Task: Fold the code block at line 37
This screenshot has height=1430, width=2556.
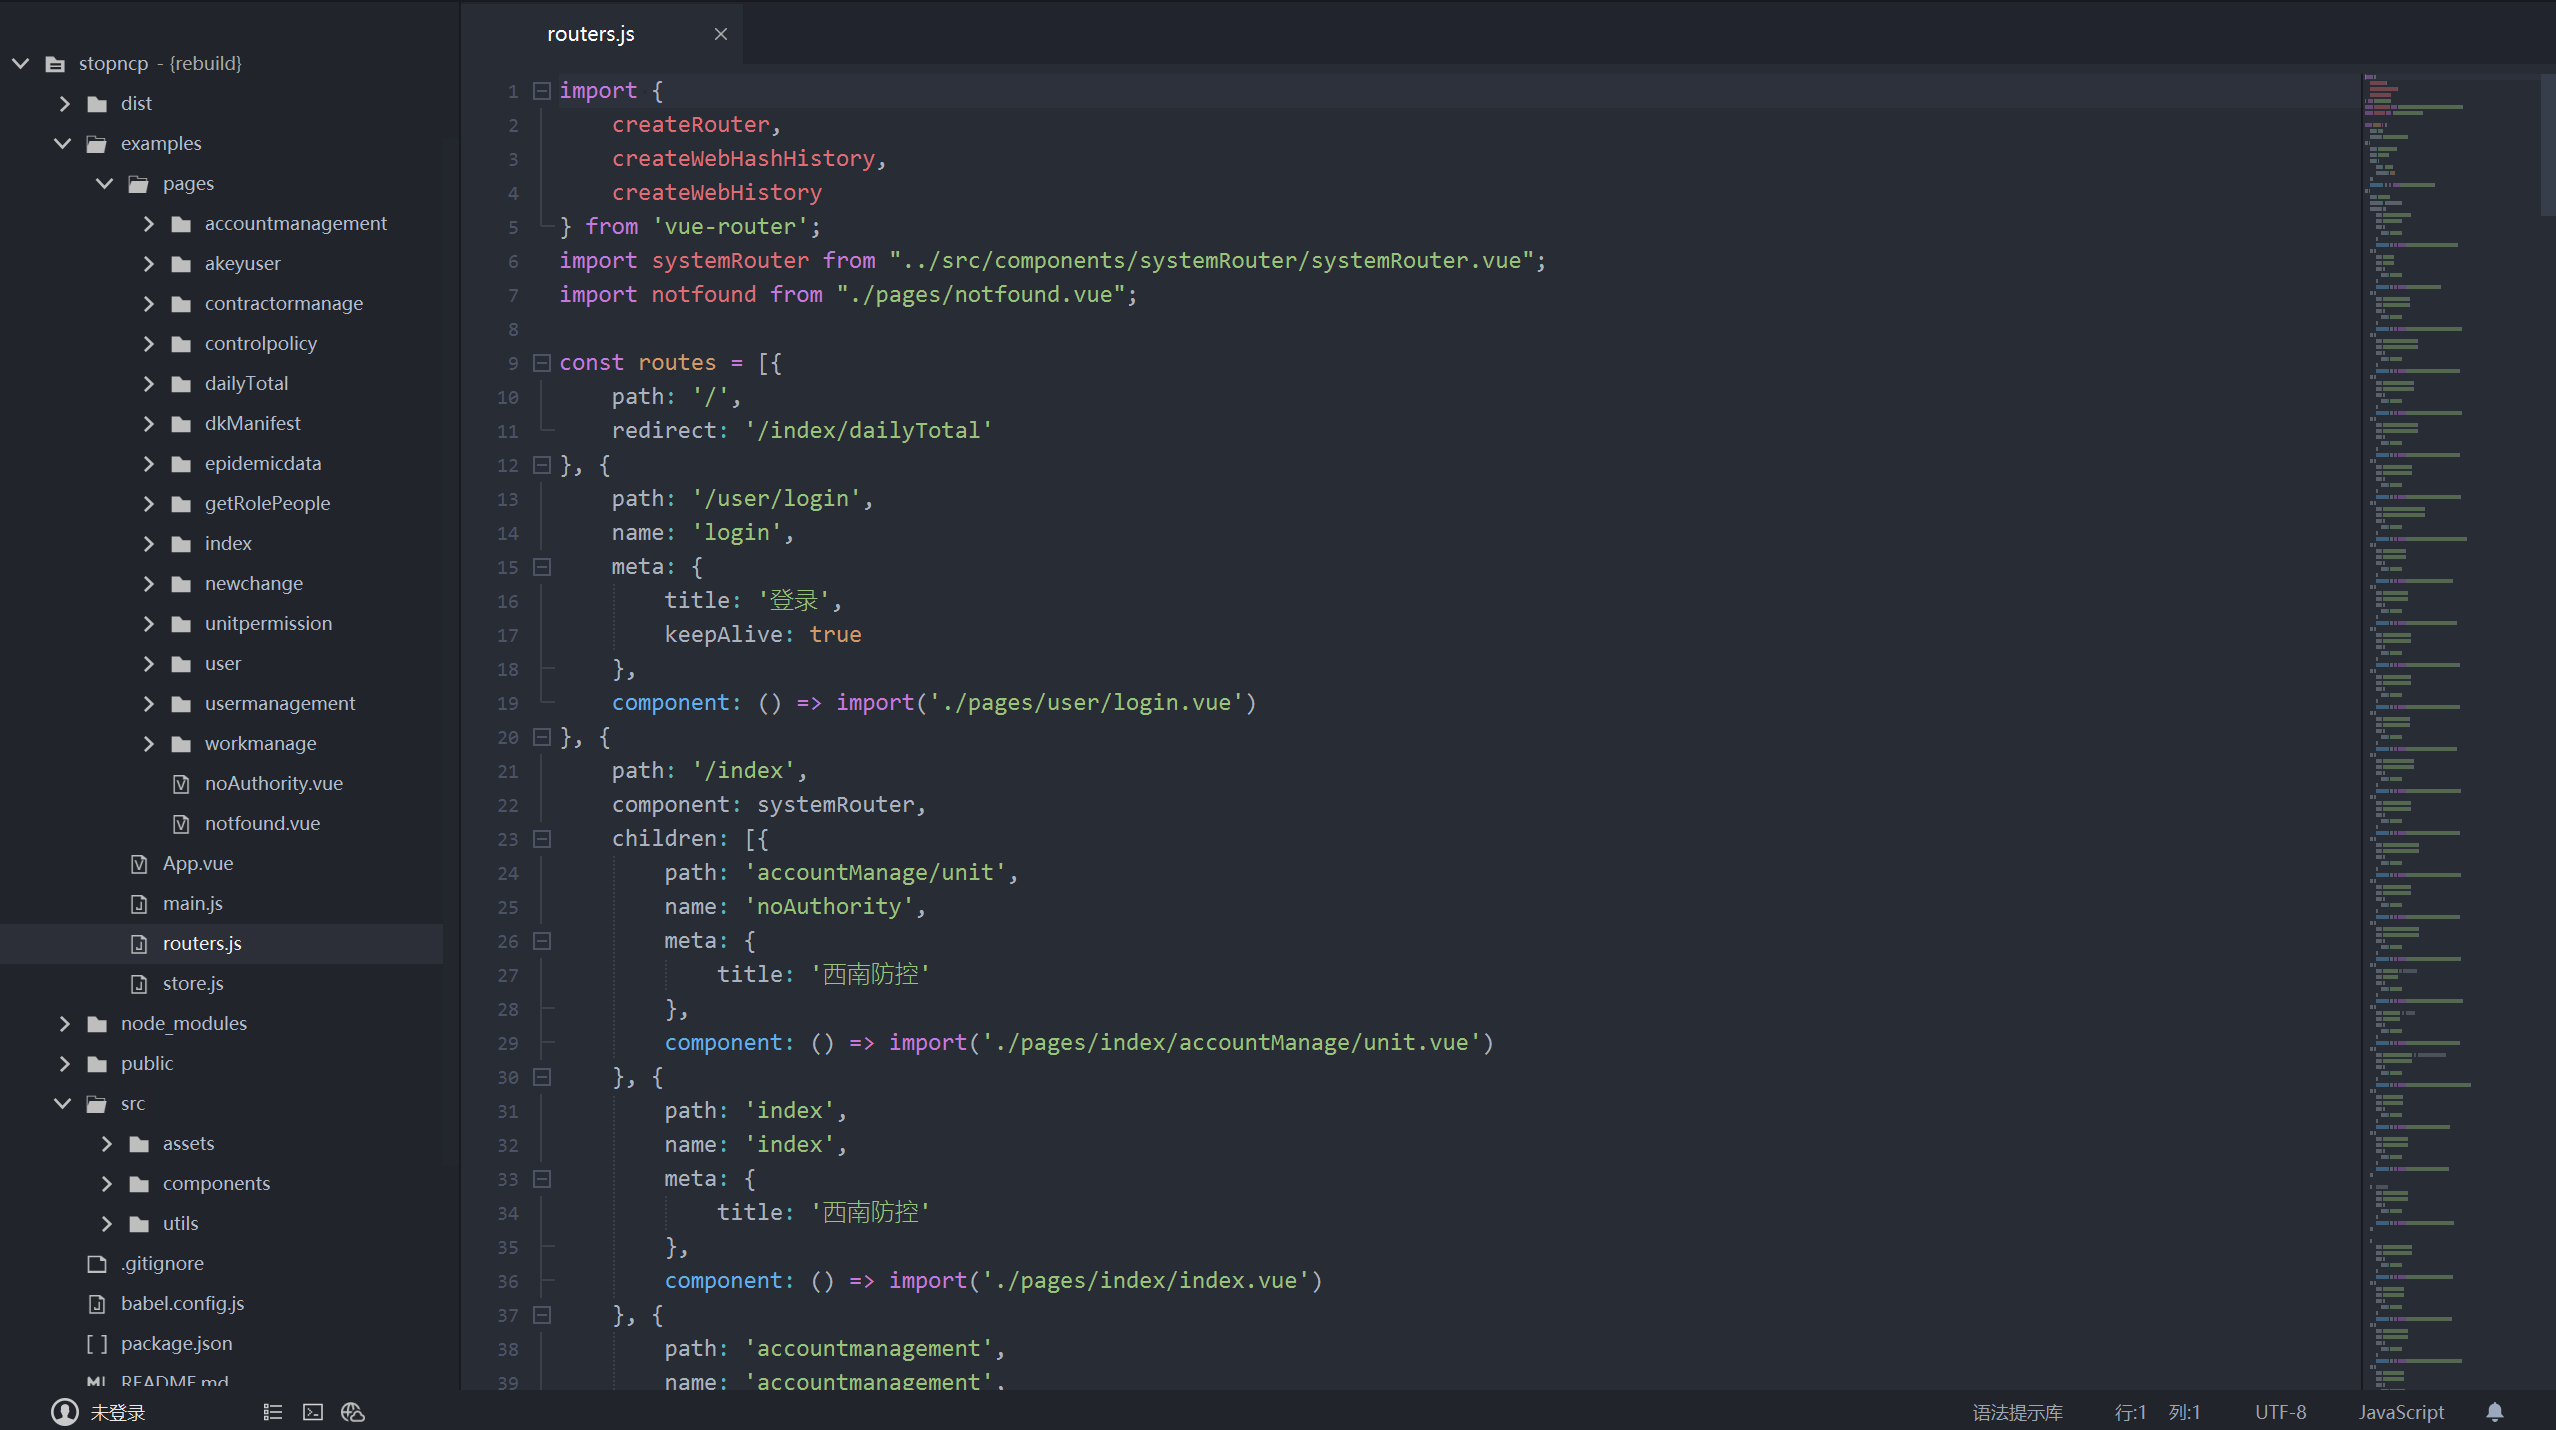Action: point(542,1315)
